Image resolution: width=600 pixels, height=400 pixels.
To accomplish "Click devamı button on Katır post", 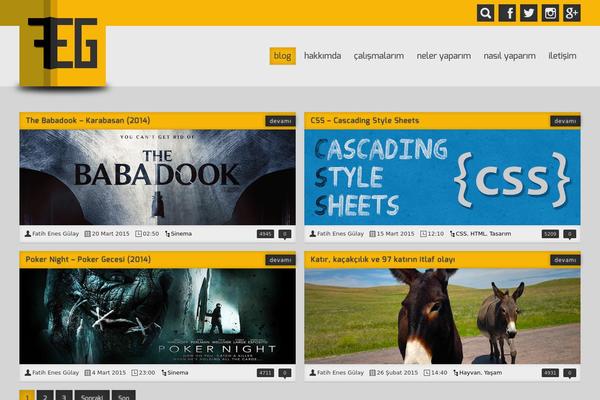I will pyautogui.click(x=565, y=260).
